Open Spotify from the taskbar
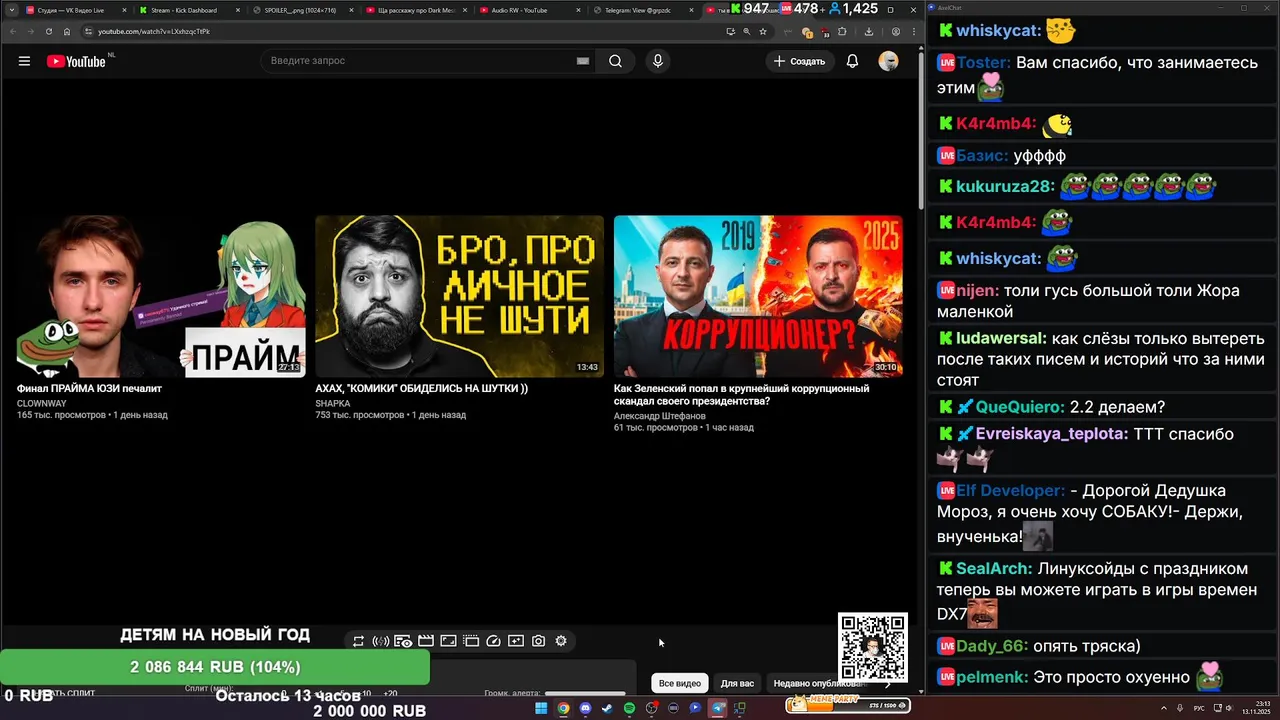 (629, 708)
